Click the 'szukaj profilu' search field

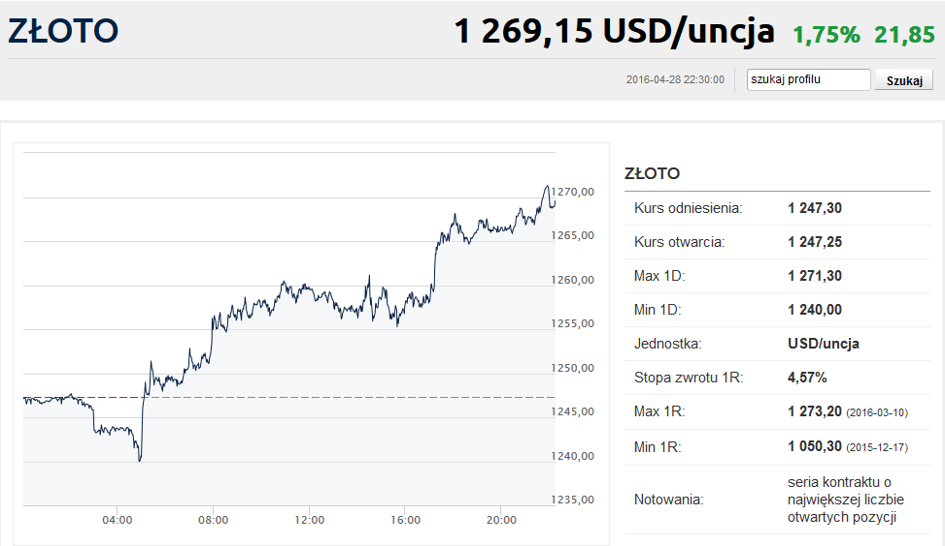pos(808,80)
